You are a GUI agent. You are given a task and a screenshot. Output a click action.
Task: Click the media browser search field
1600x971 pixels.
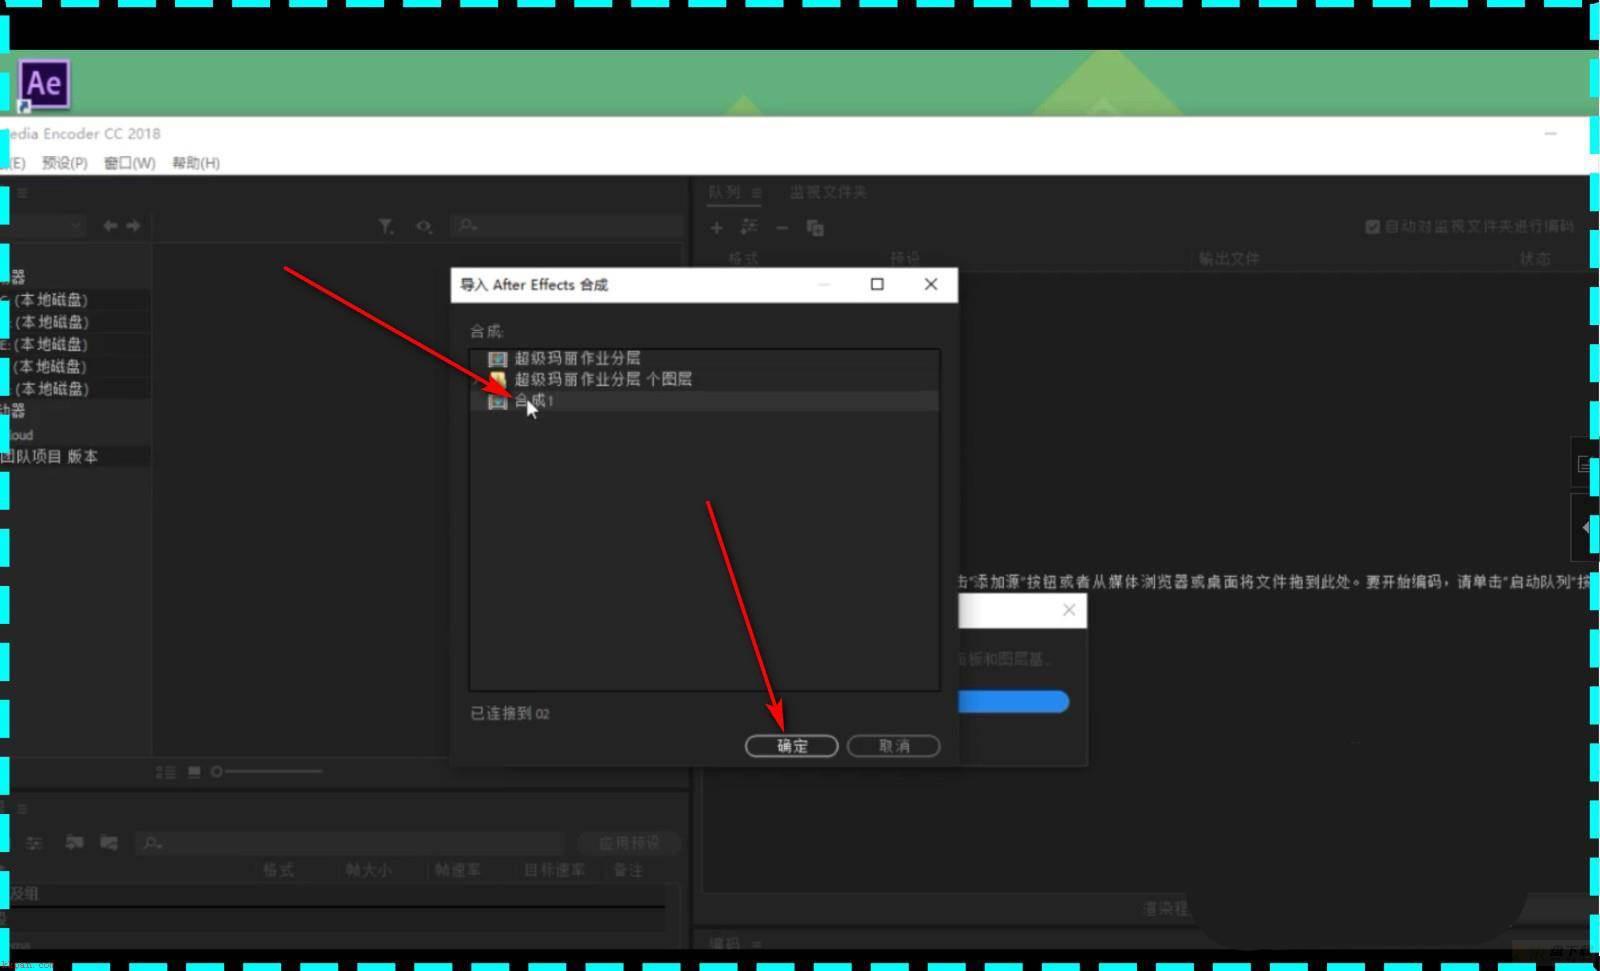(566, 226)
